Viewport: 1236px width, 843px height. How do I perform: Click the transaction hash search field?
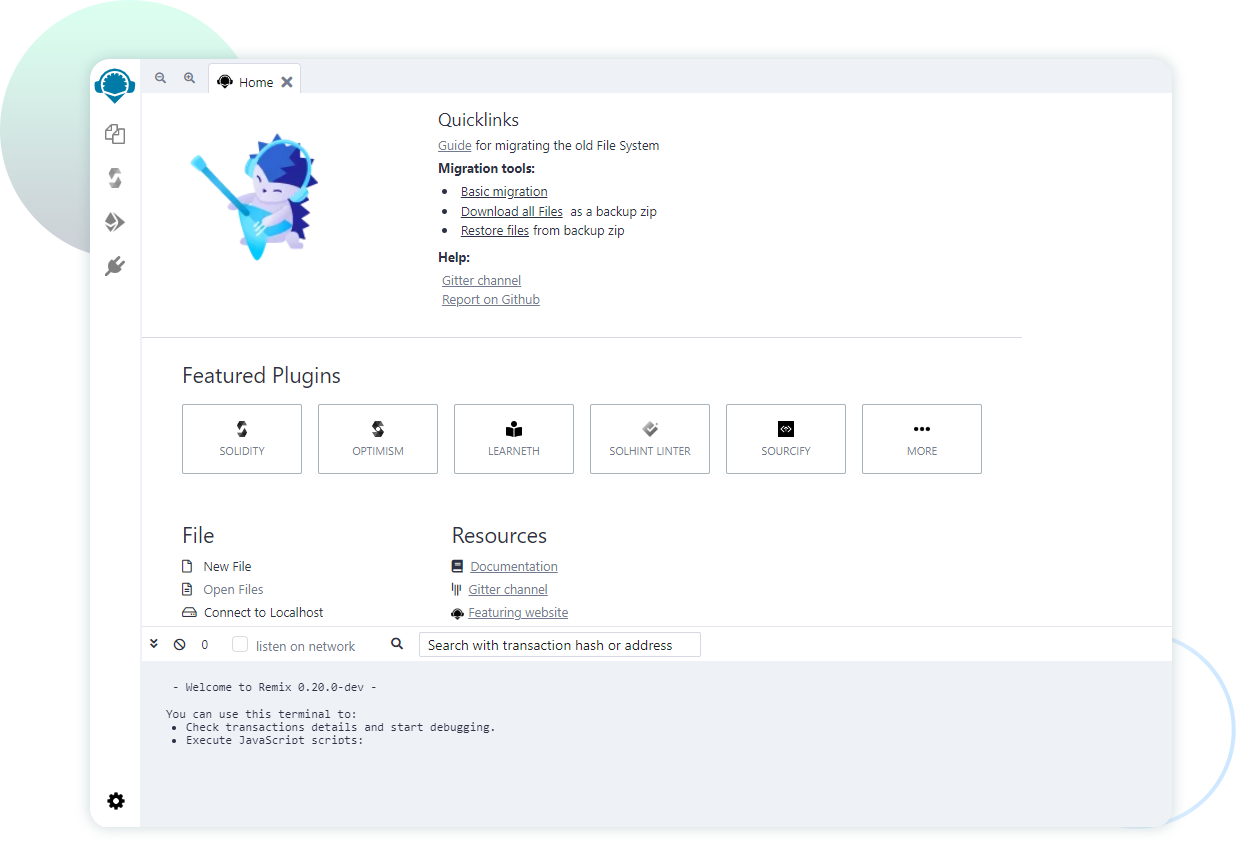coord(559,644)
